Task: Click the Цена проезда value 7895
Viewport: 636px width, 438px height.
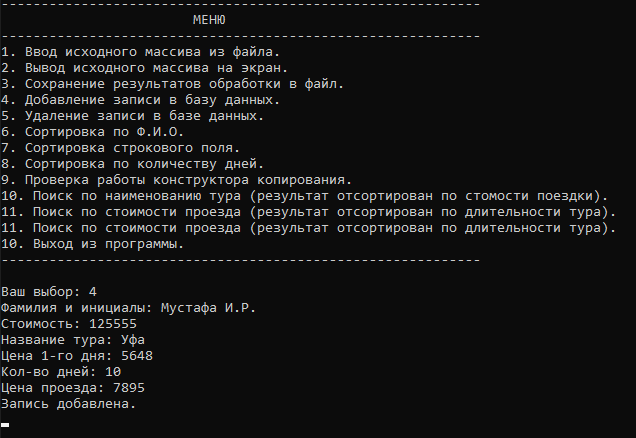Action: (129, 388)
